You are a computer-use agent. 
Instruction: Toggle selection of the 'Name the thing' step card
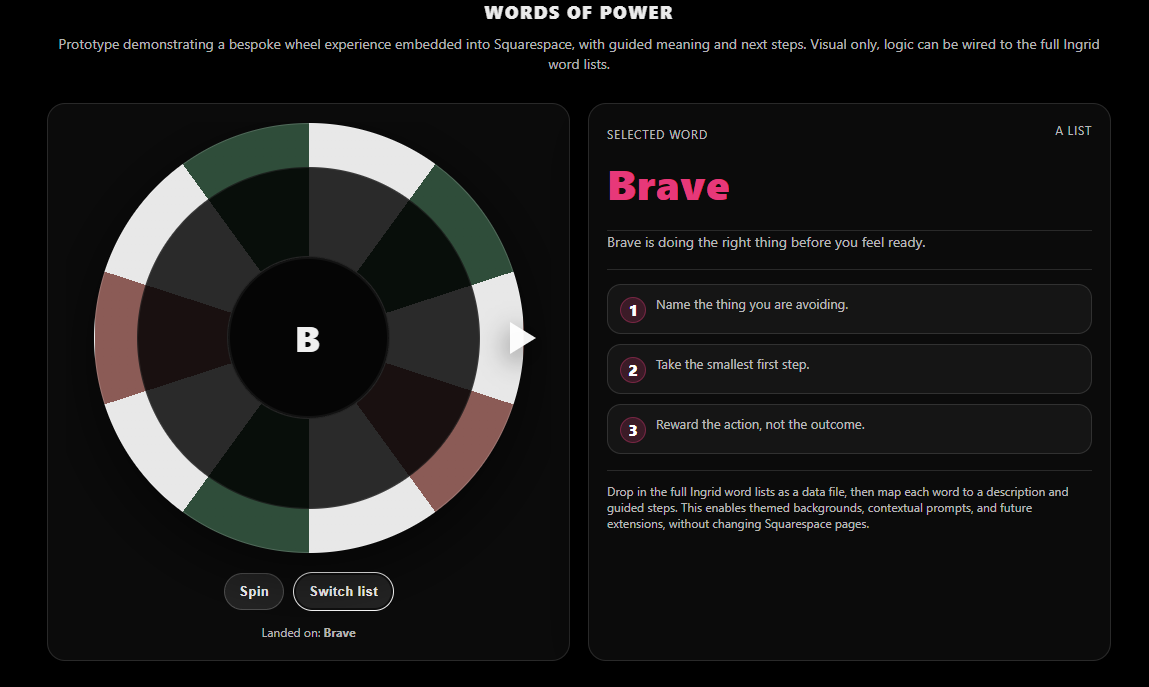tap(849, 309)
